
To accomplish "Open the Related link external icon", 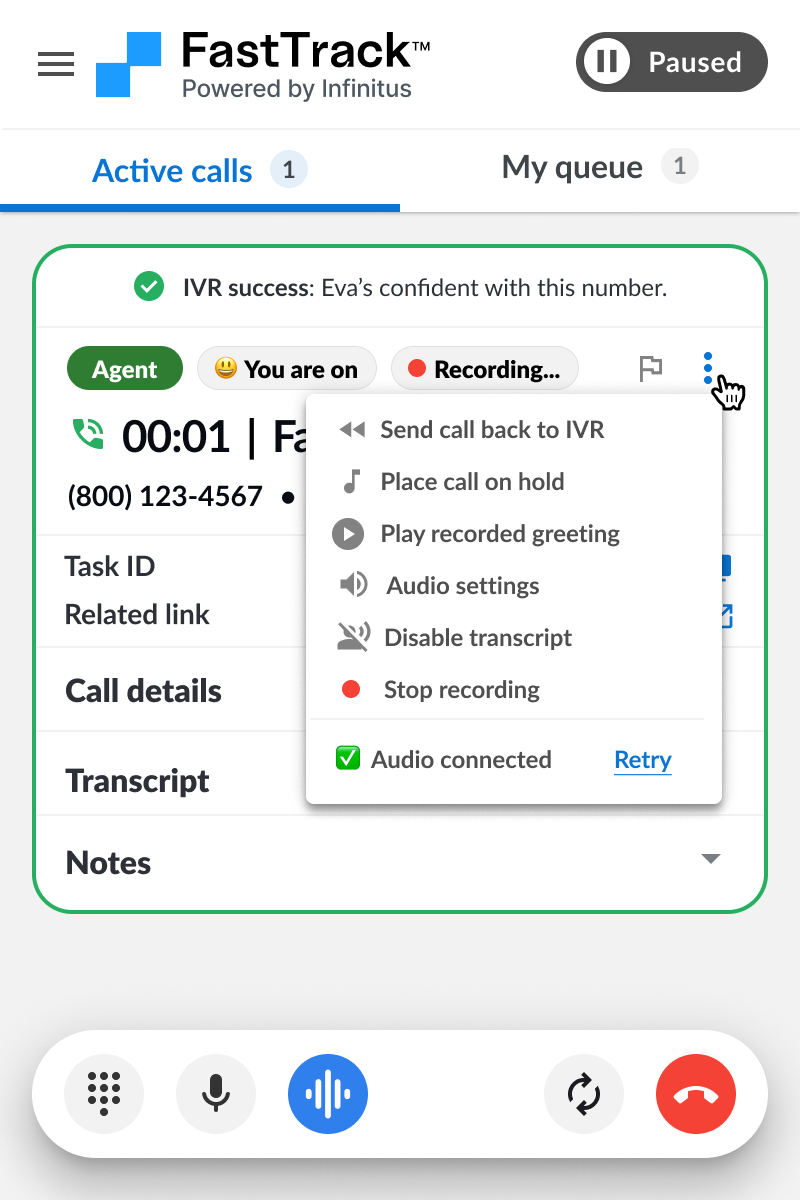I will click(x=725, y=616).
